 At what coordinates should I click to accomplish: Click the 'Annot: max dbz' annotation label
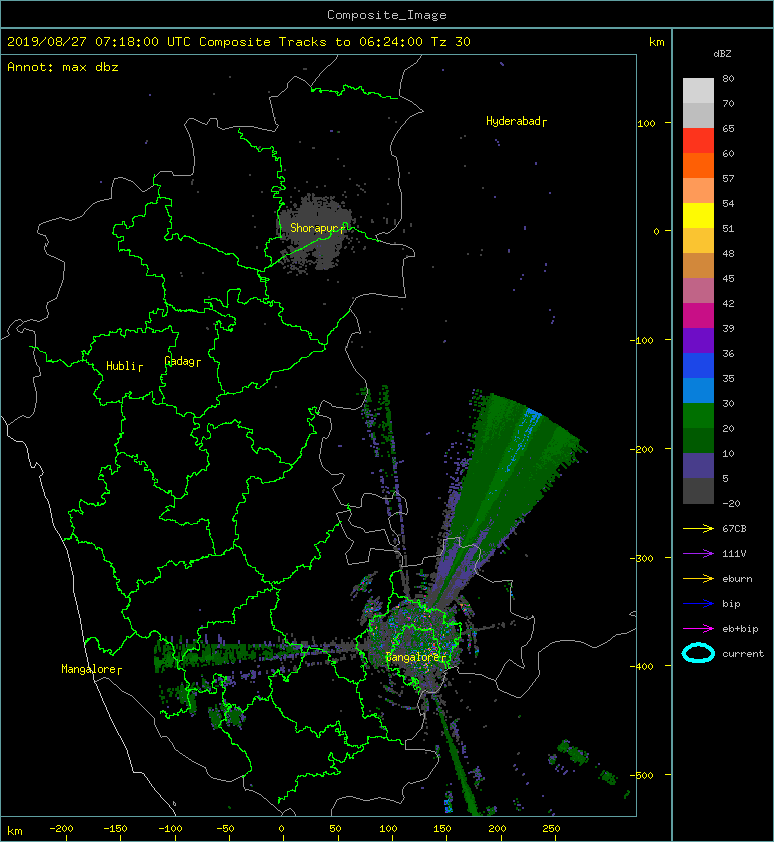(63, 67)
